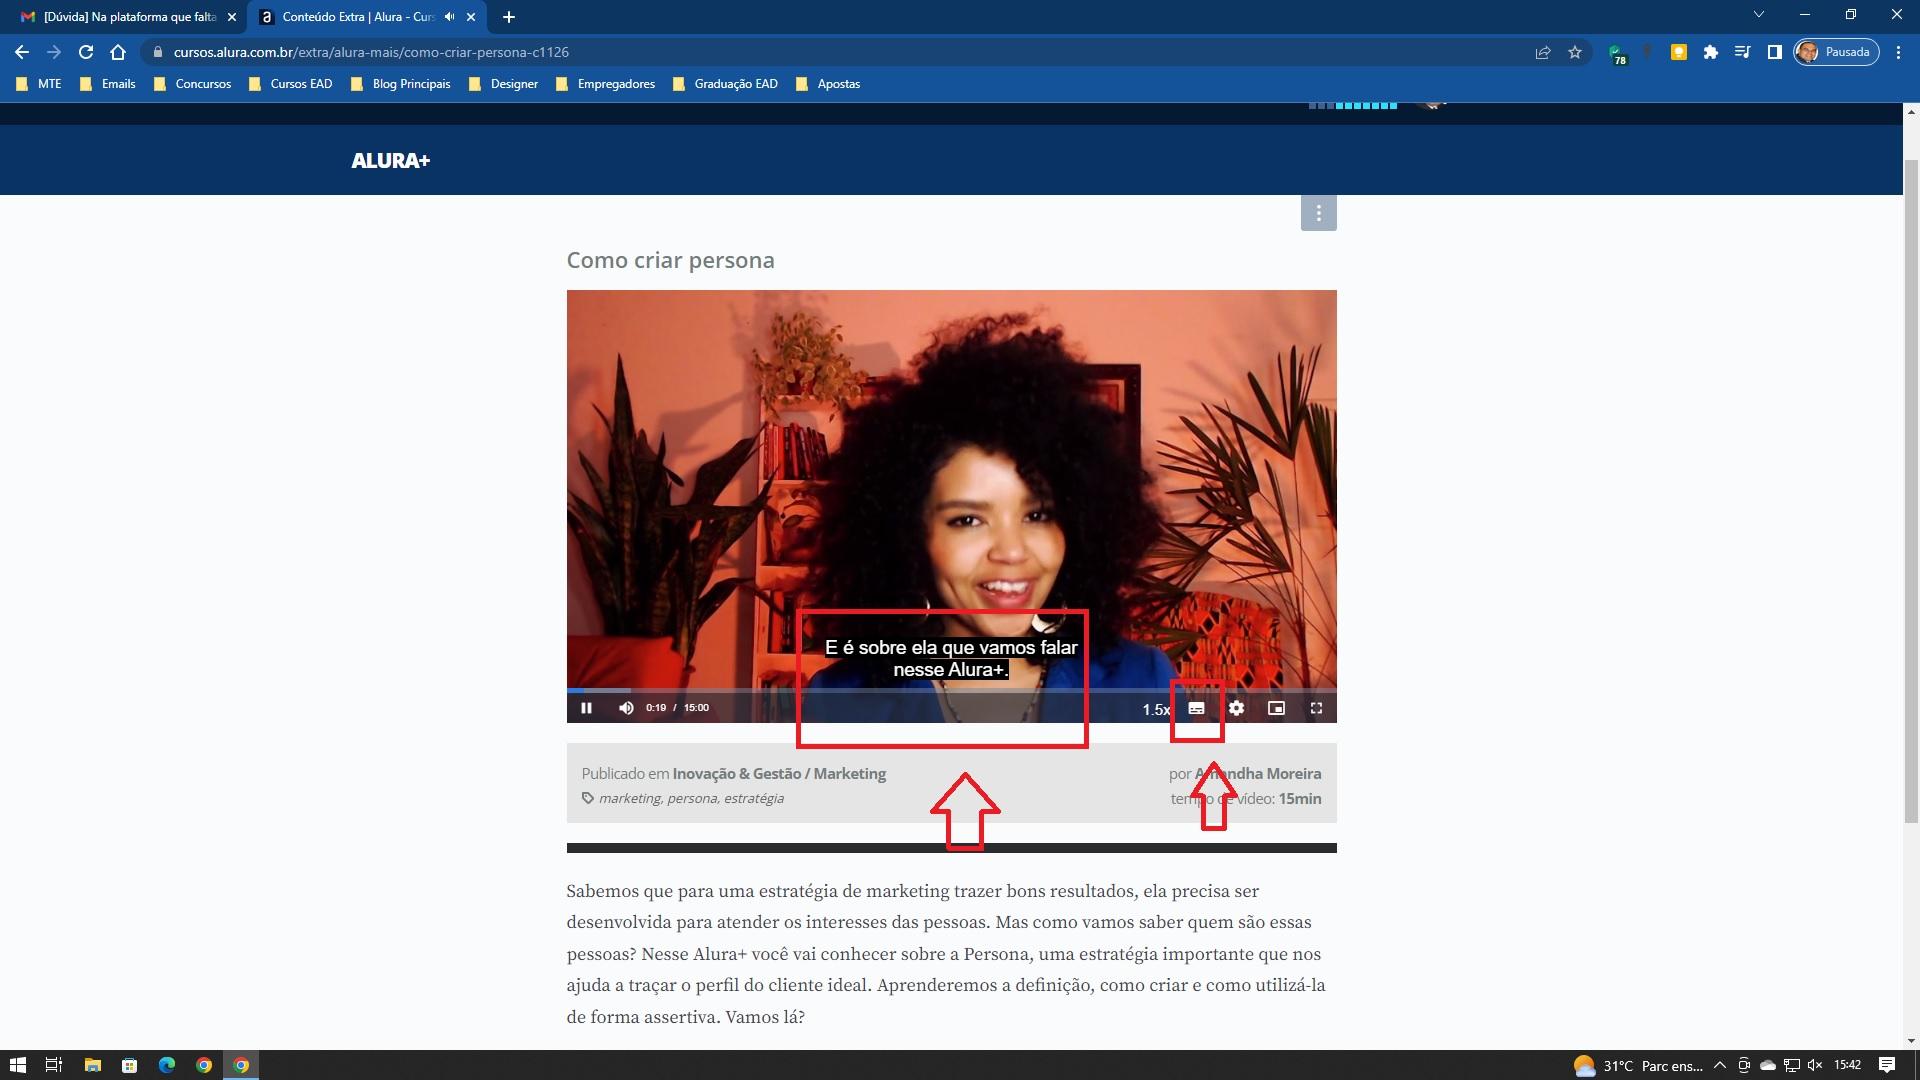The height and width of the screenshot is (1080, 1920).
Task: Click the ALURA+ logo
Action: (390, 160)
